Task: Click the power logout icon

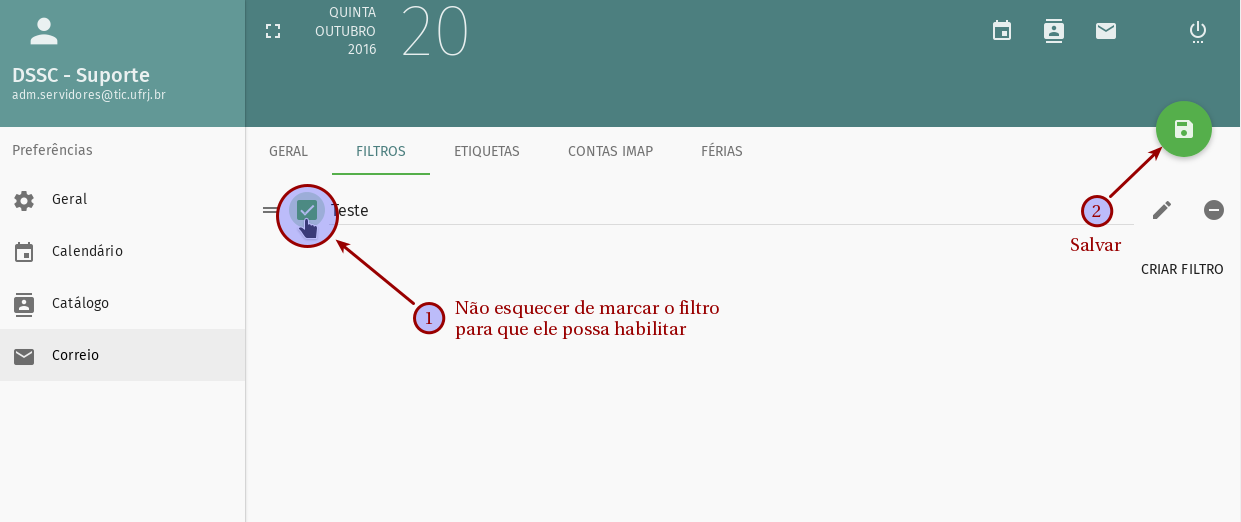Action: [x=1197, y=31]
